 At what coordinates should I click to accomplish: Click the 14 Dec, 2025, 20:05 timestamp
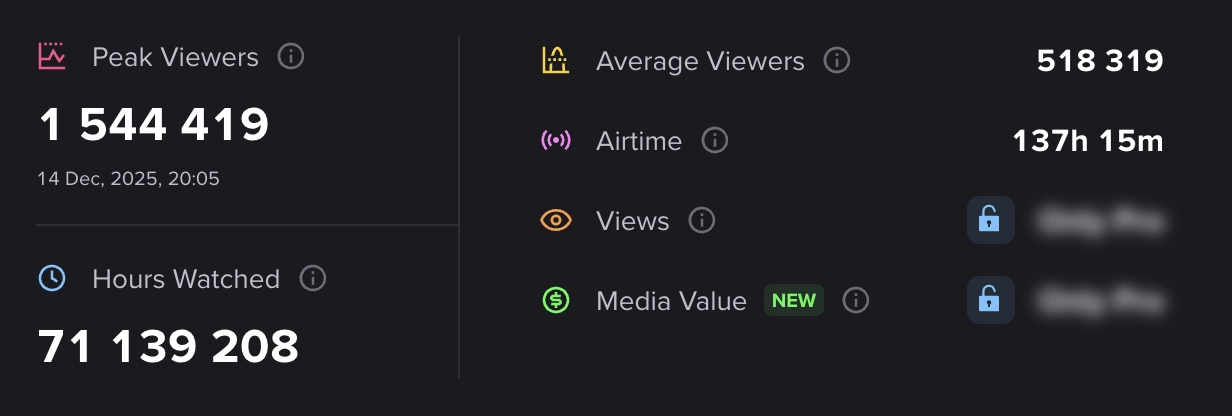129,179
